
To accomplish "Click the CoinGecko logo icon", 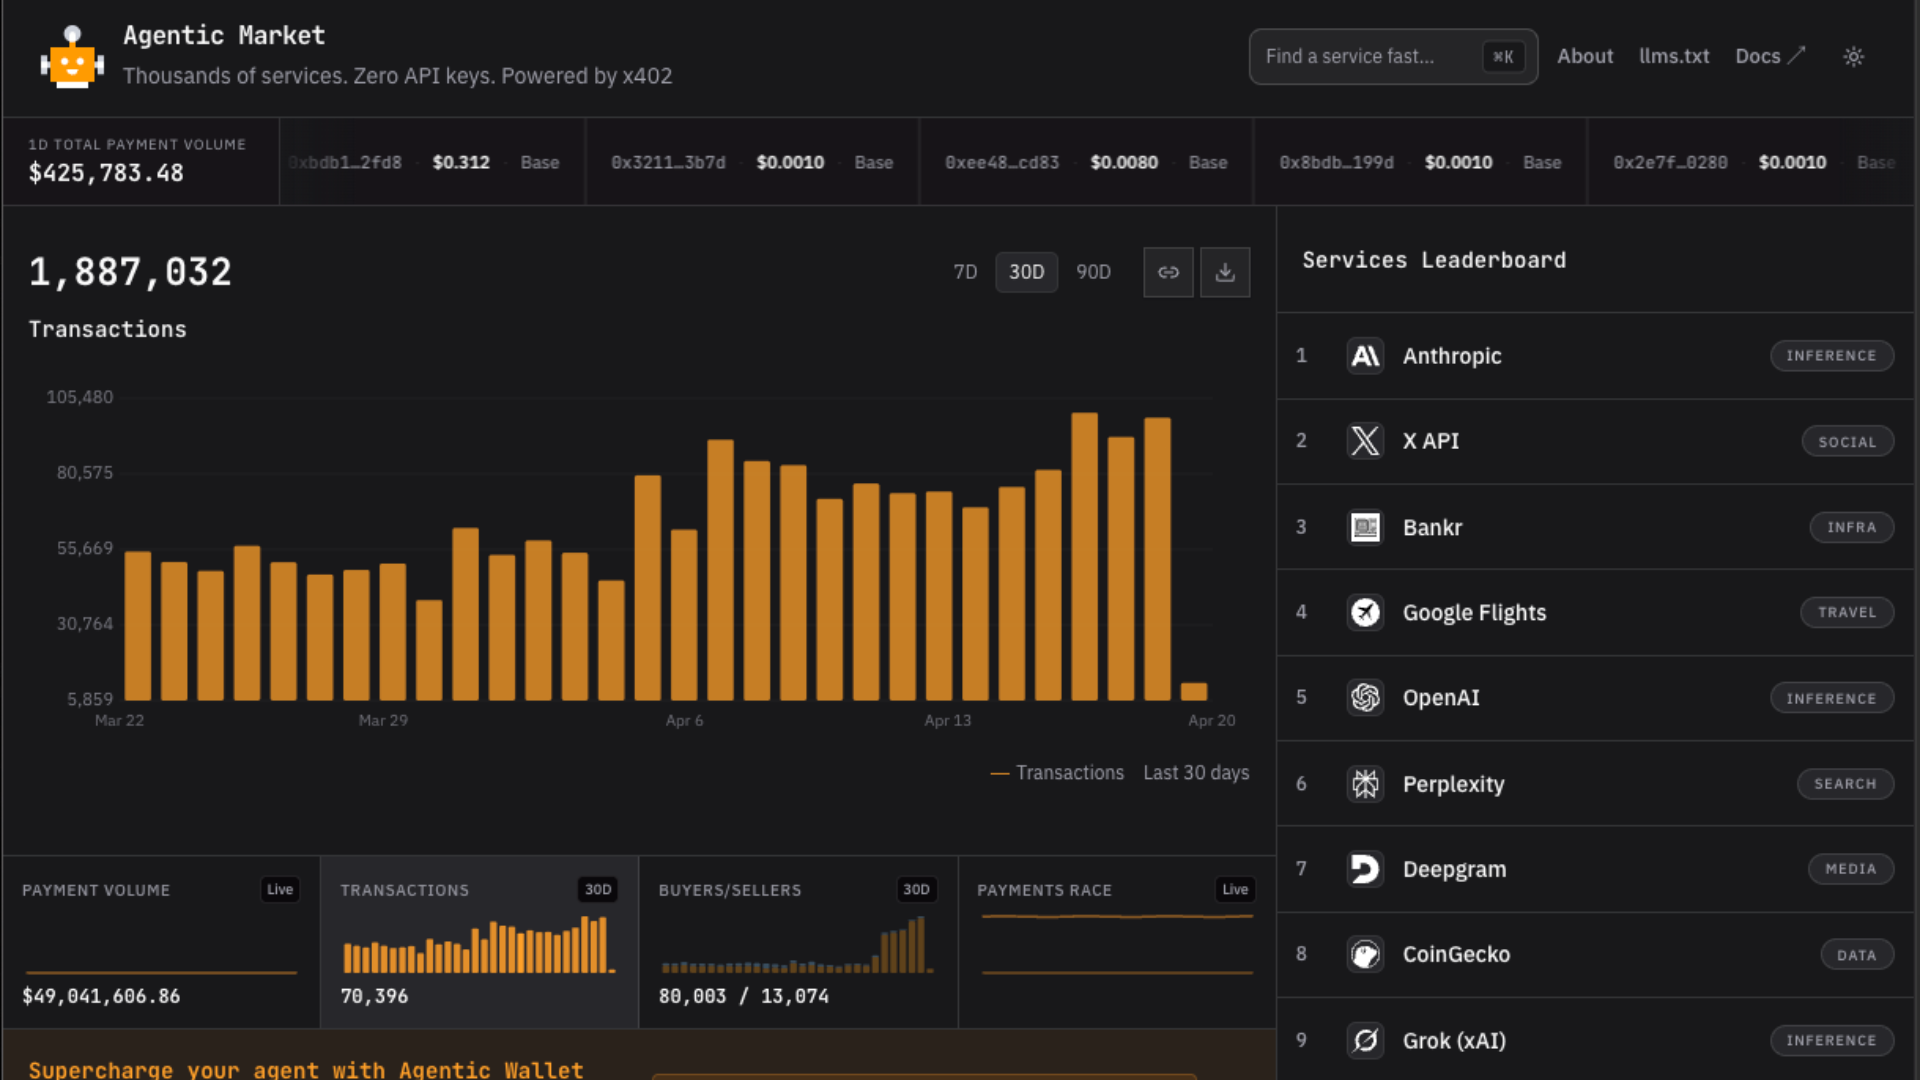I will (x=1365, y=955).
